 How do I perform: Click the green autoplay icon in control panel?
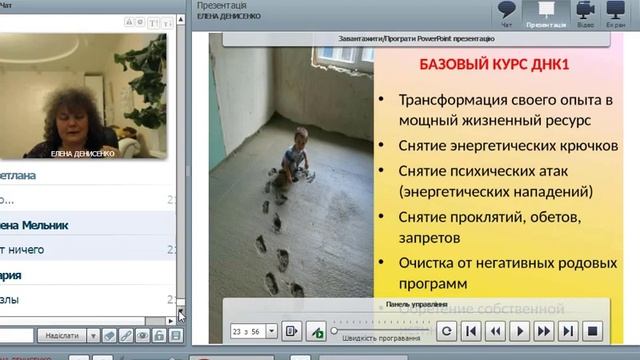[316, 331]
